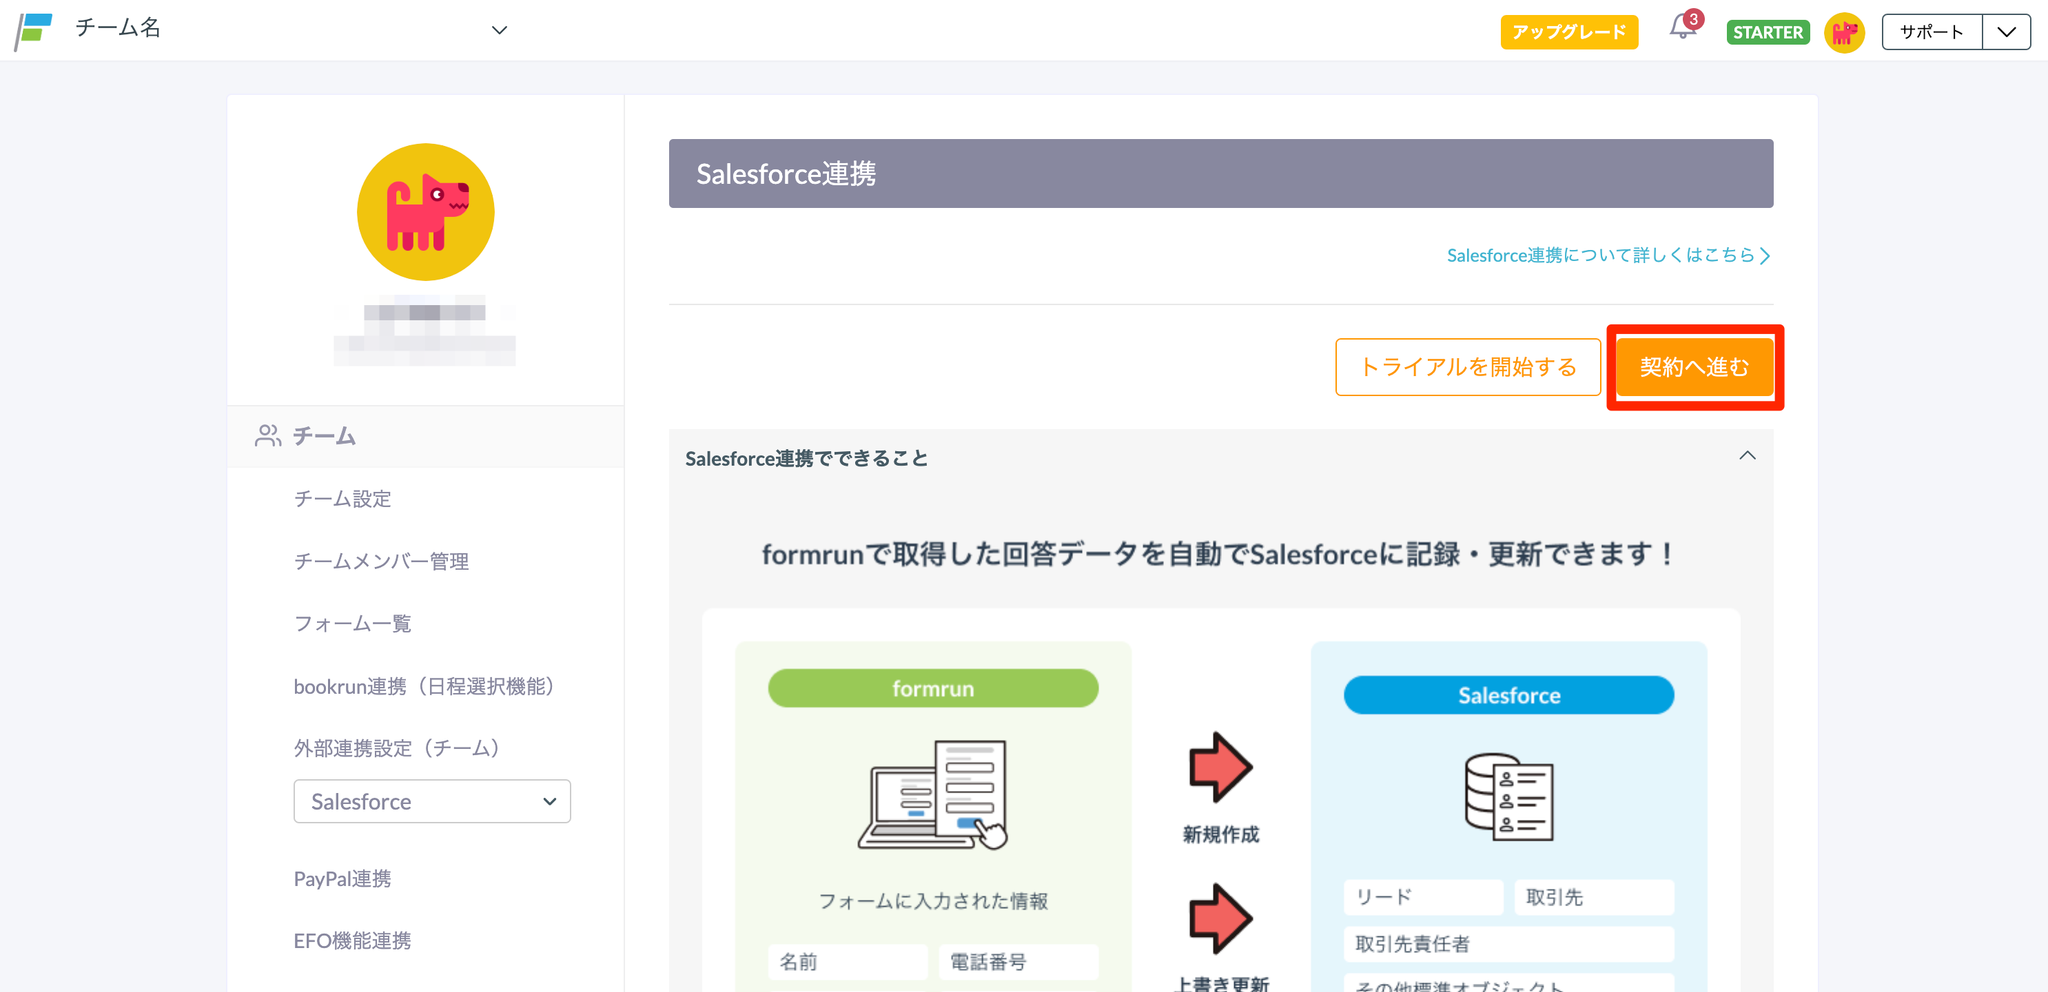Click the Salesforce database illustration icon
2048x992 pixels.
pyautogui.click(x=1508, y=797)
